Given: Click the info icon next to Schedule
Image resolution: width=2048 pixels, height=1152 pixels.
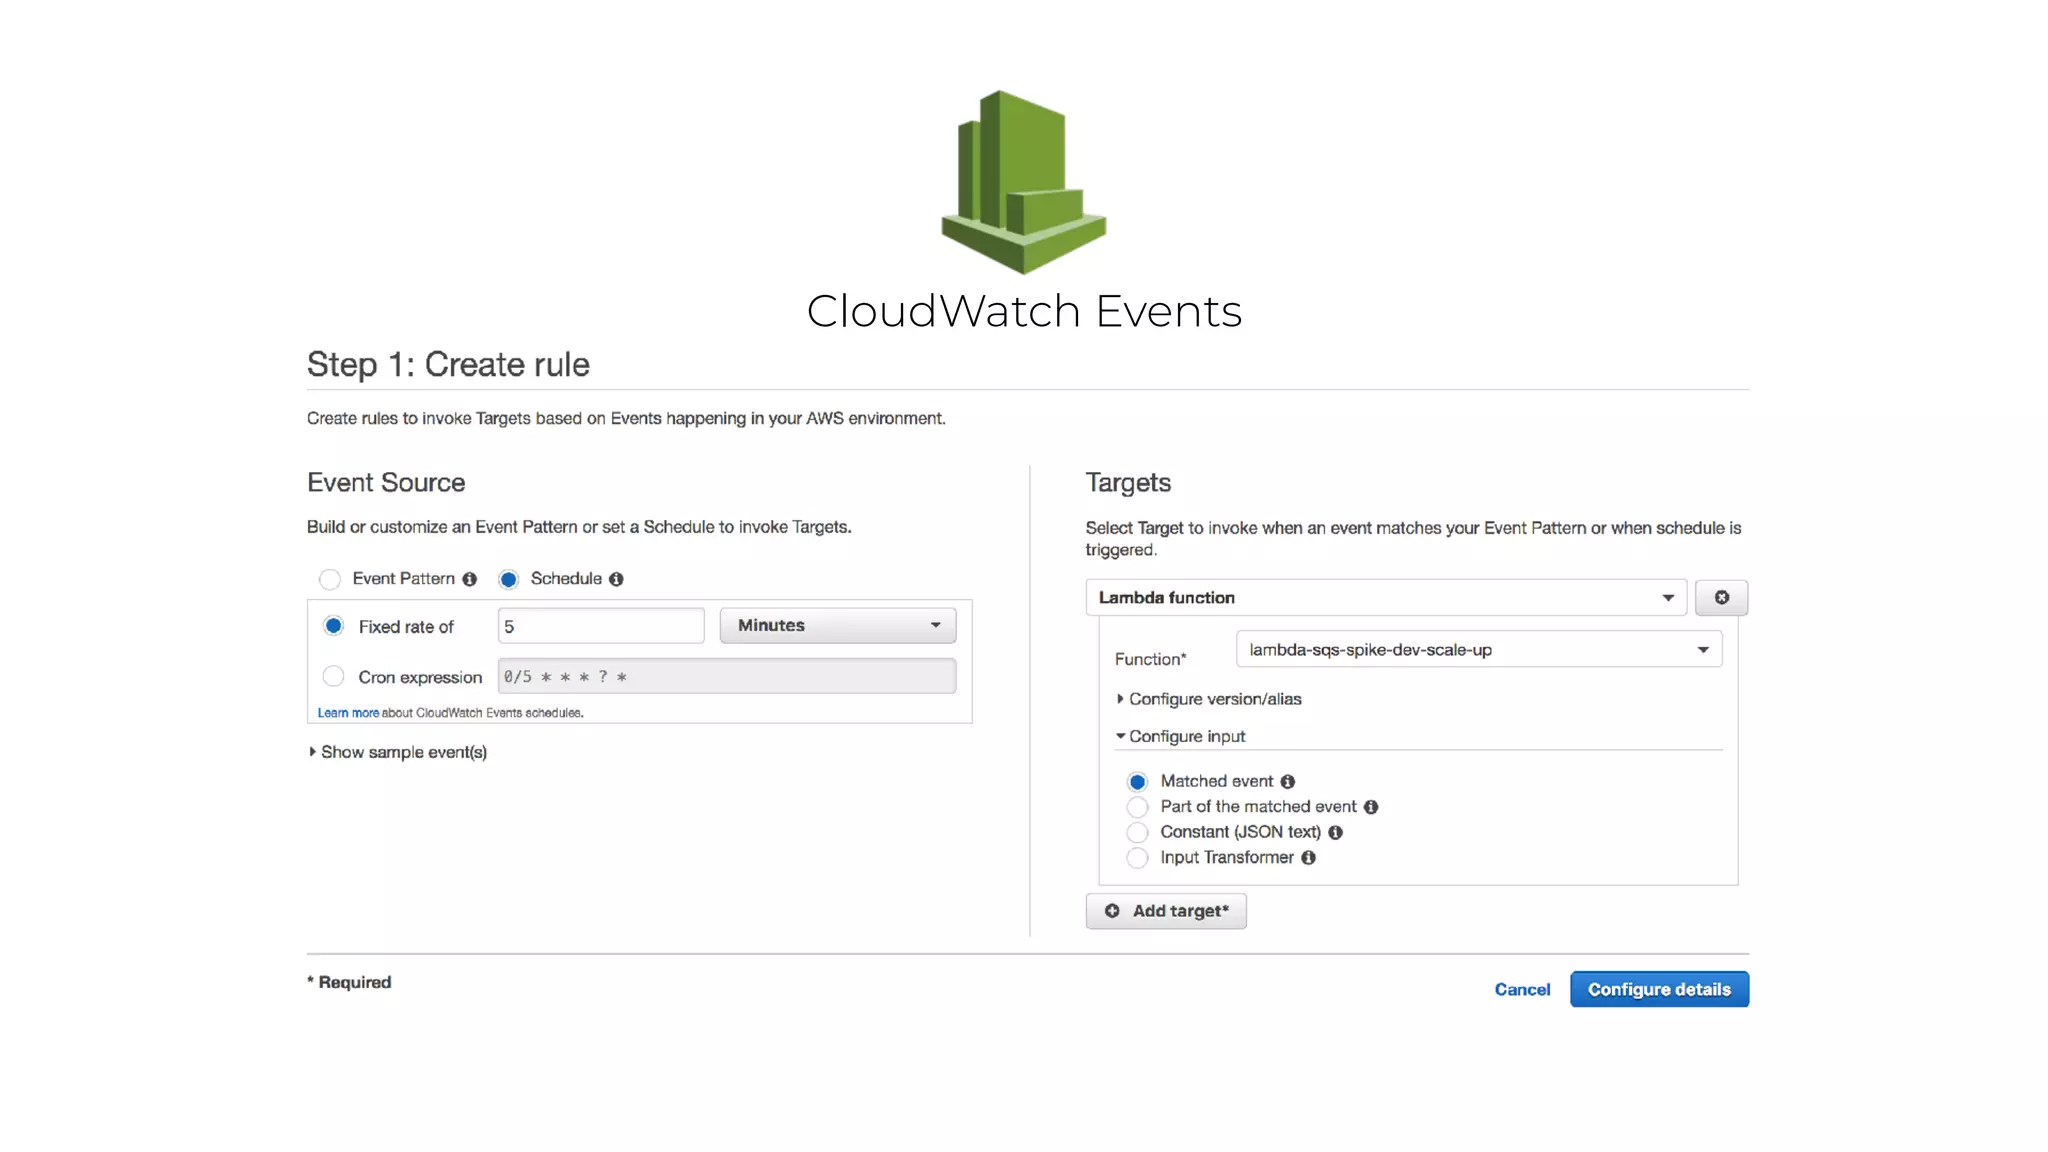Looking at the screenshot, I should tap(616, 579).
